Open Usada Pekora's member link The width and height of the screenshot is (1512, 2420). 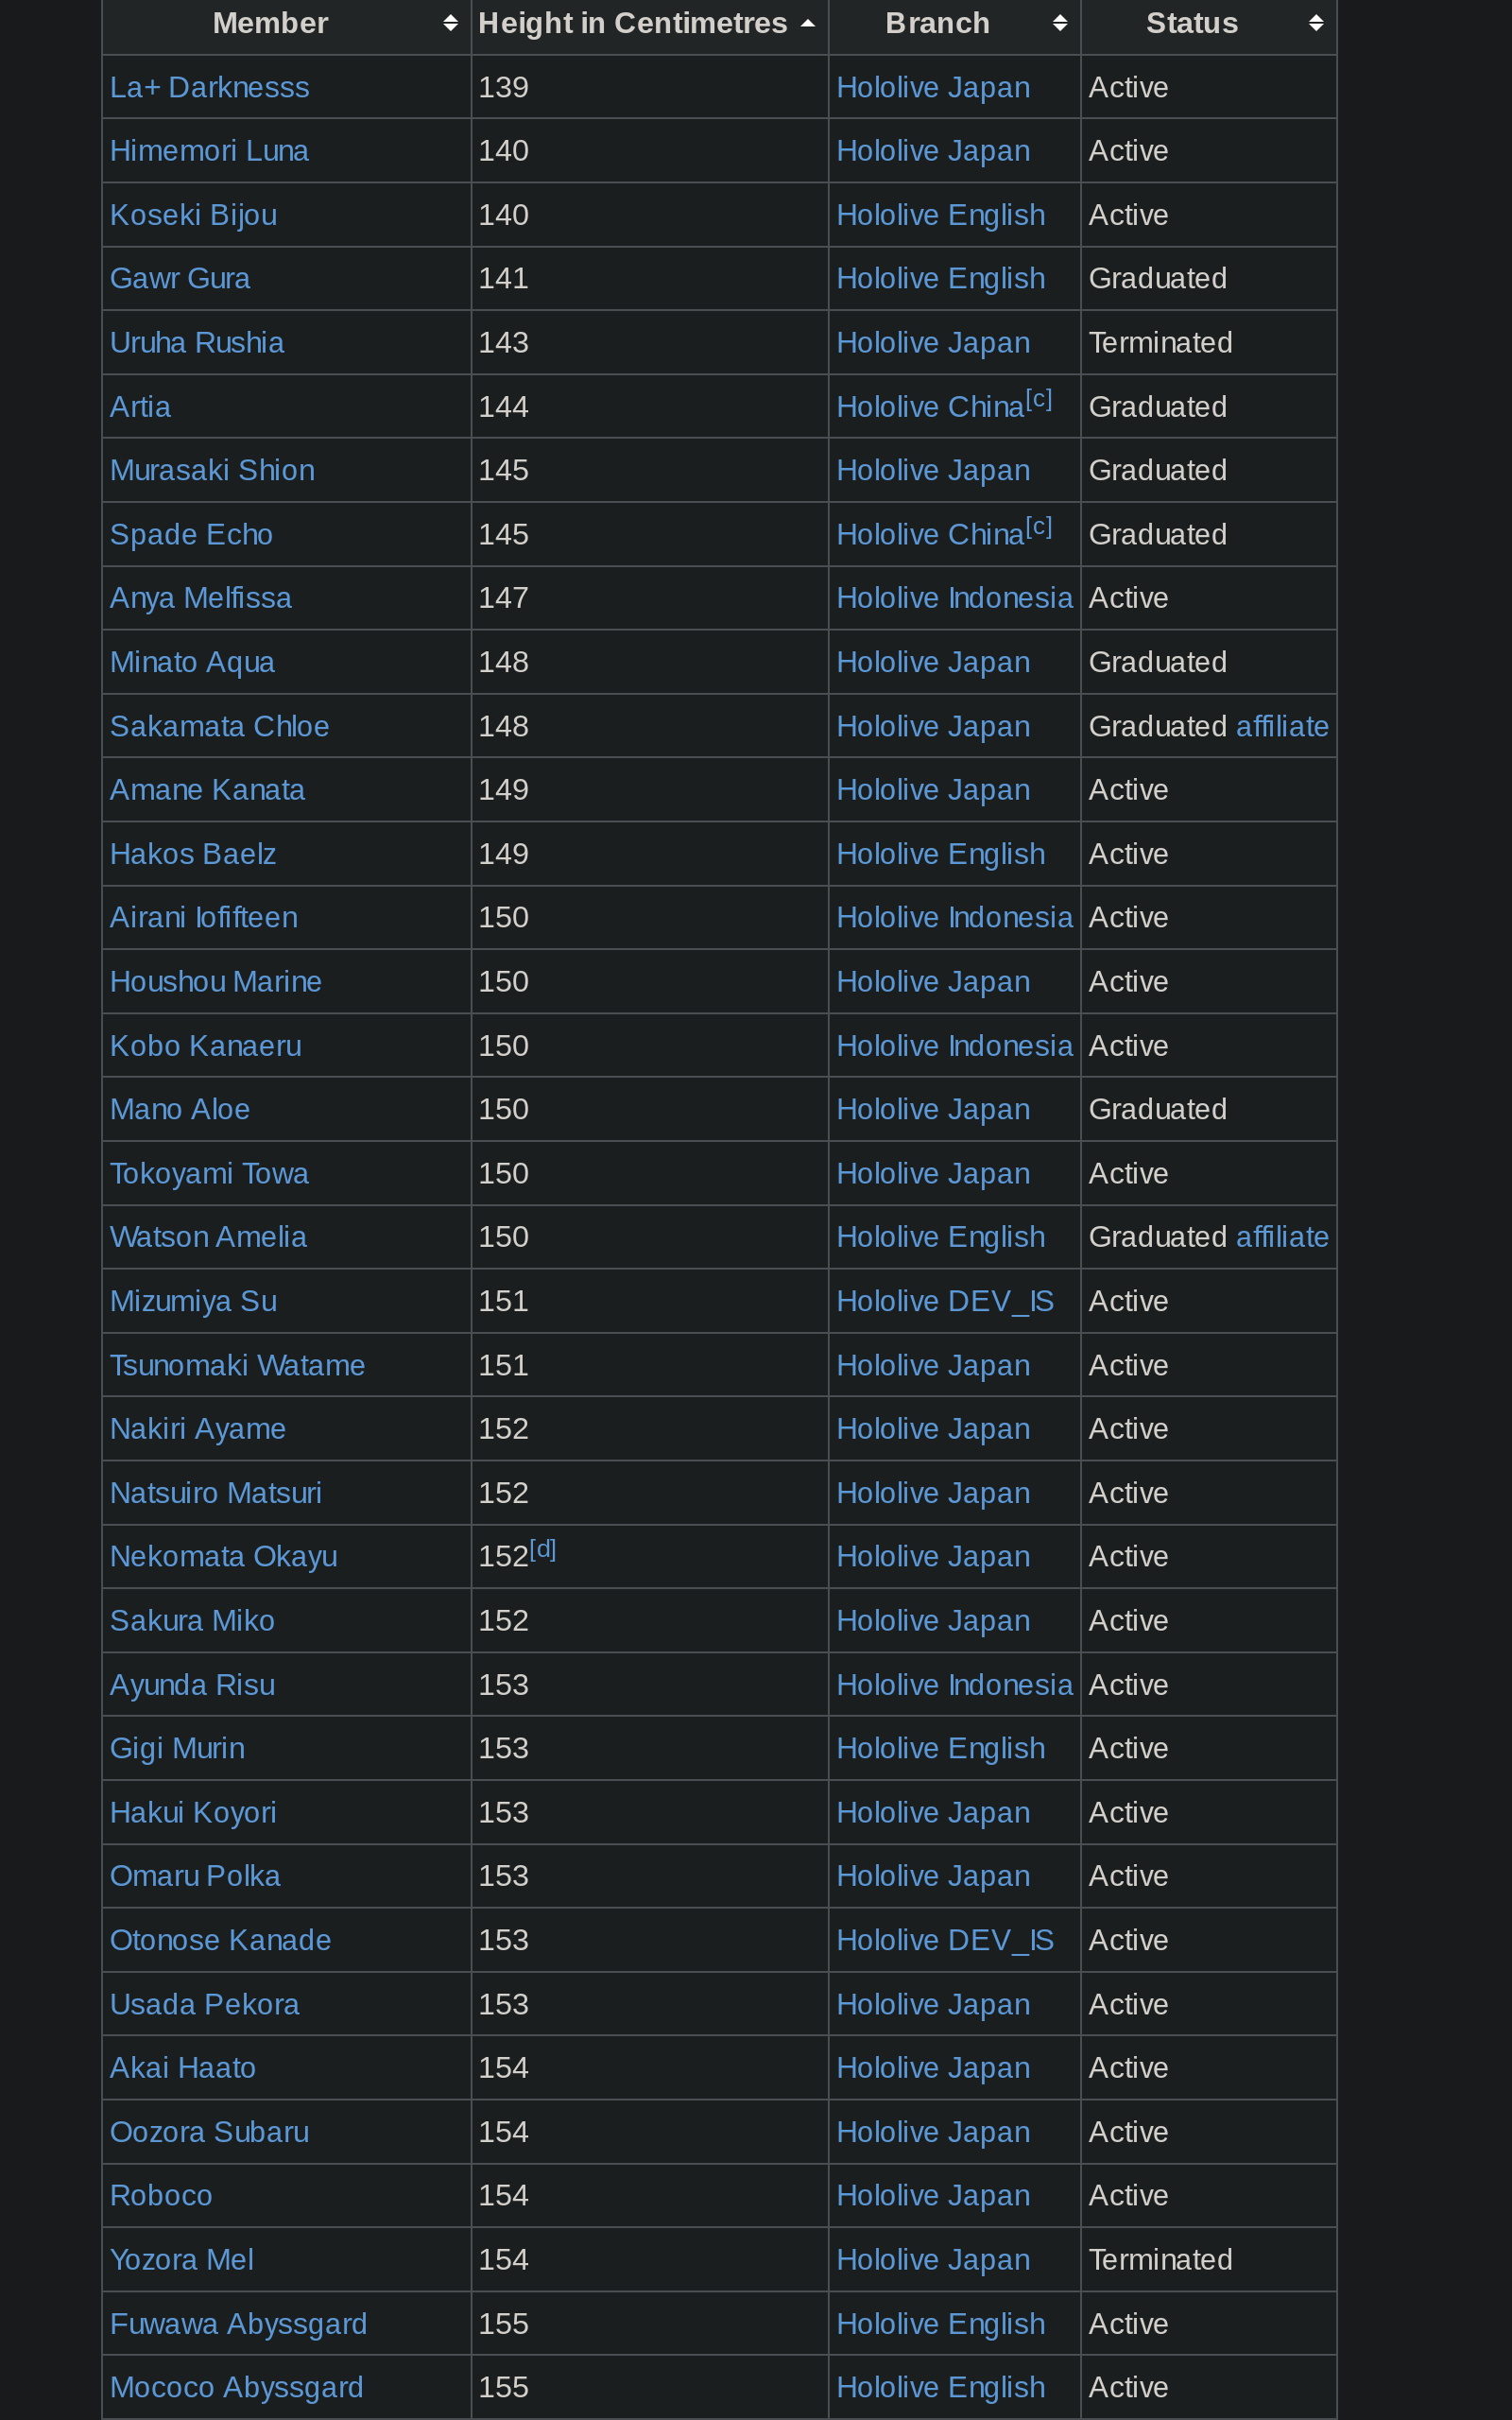click(x=204, y=2004)
